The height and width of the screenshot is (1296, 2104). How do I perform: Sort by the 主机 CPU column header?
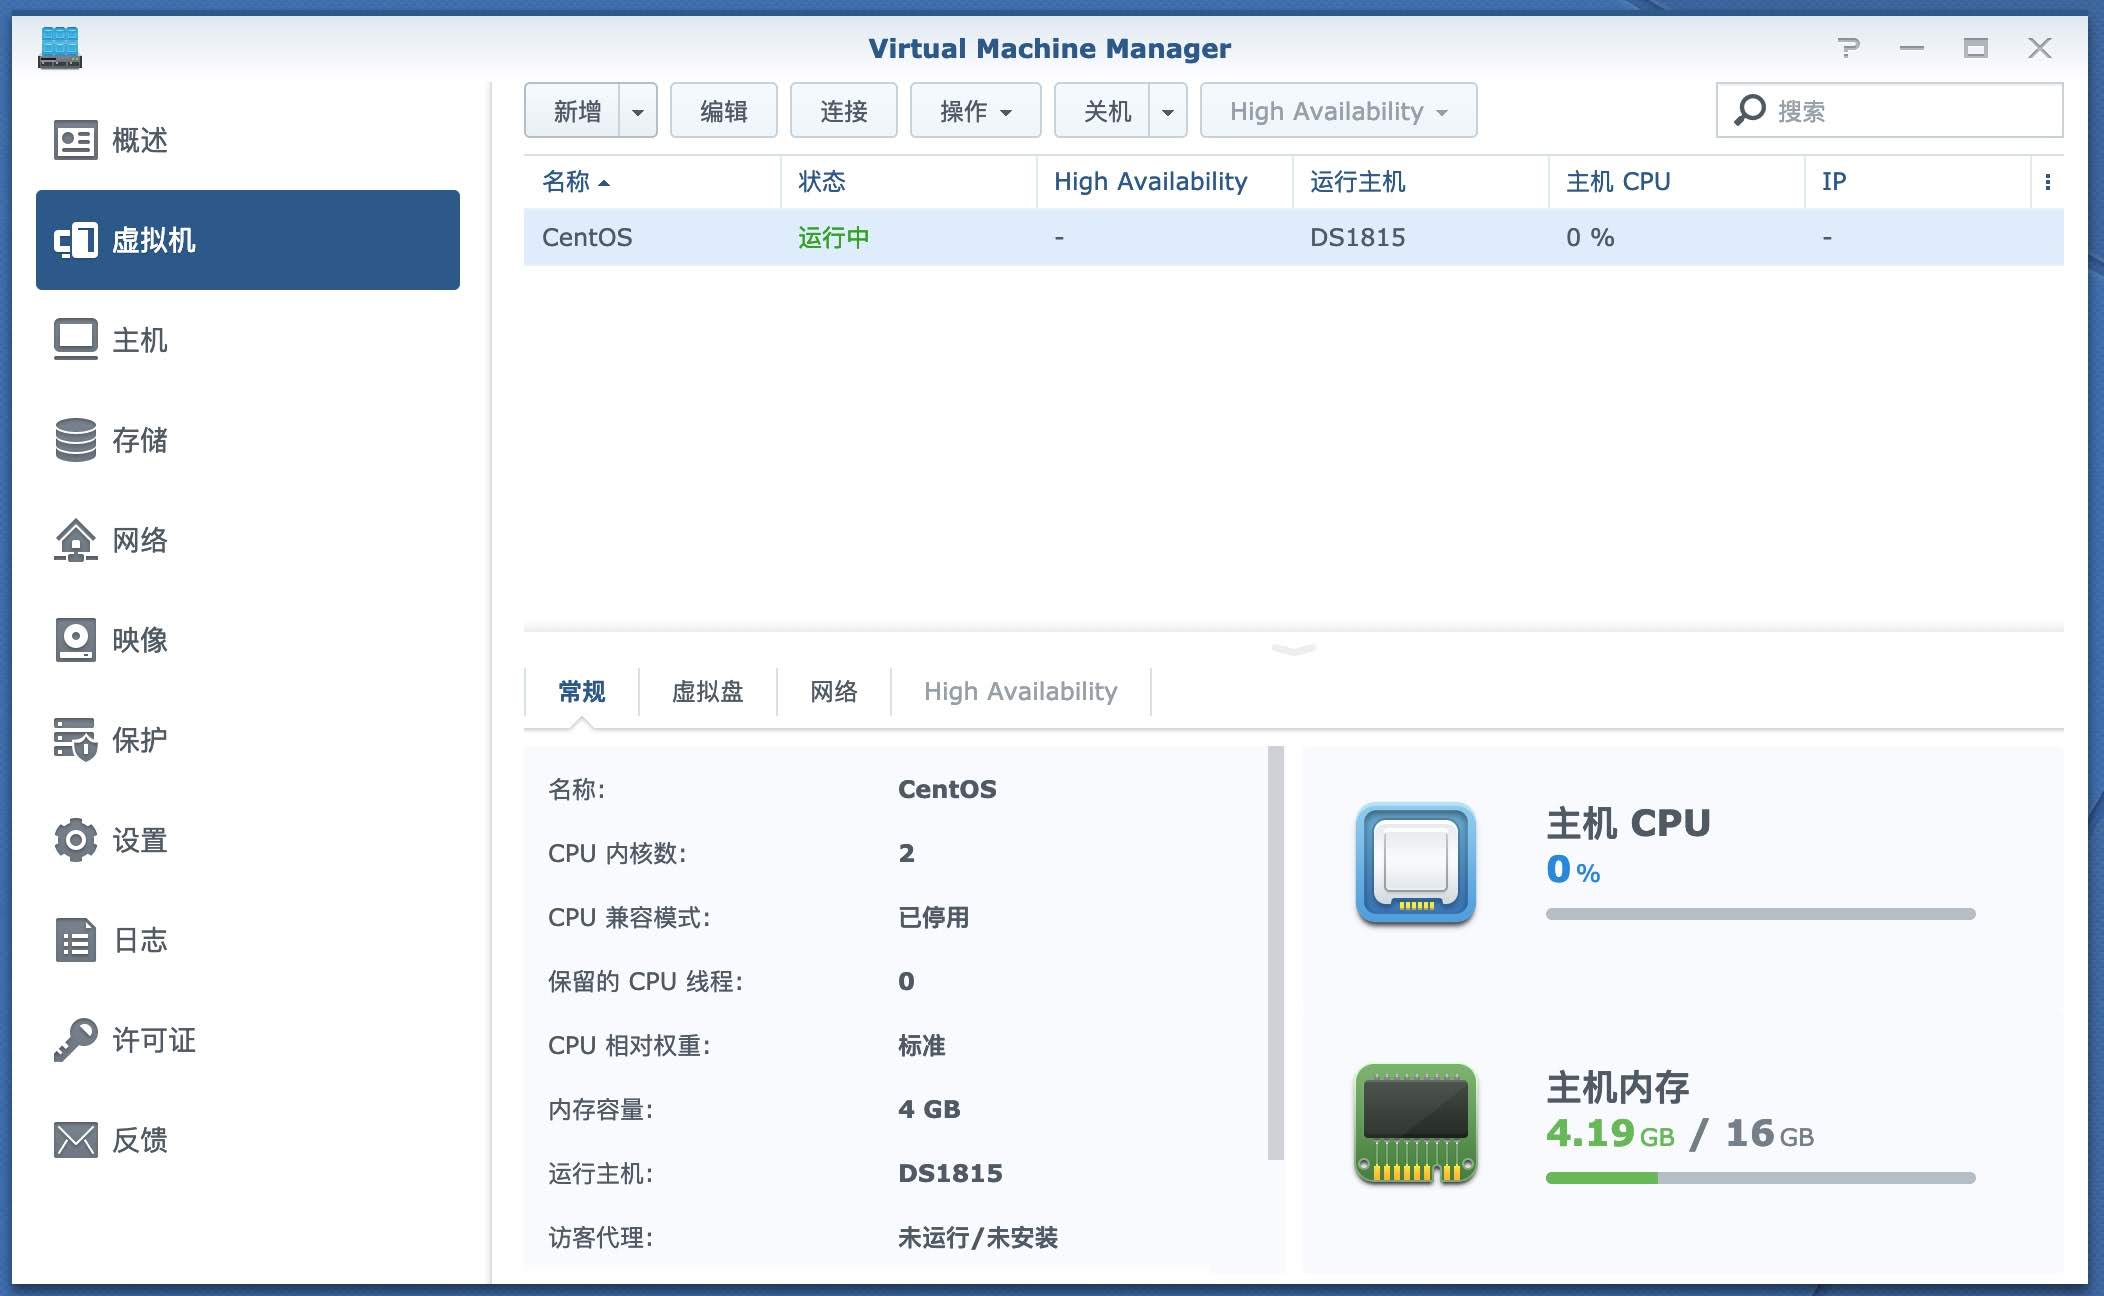coord(1676,181)
